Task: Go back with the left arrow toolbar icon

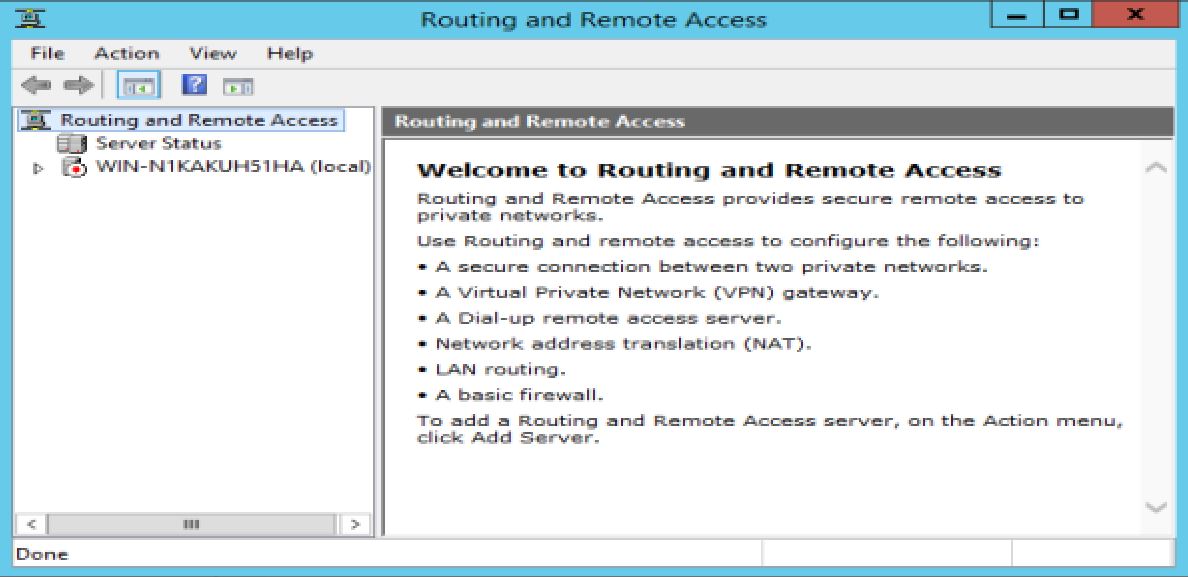Action: tap(35, 86)
